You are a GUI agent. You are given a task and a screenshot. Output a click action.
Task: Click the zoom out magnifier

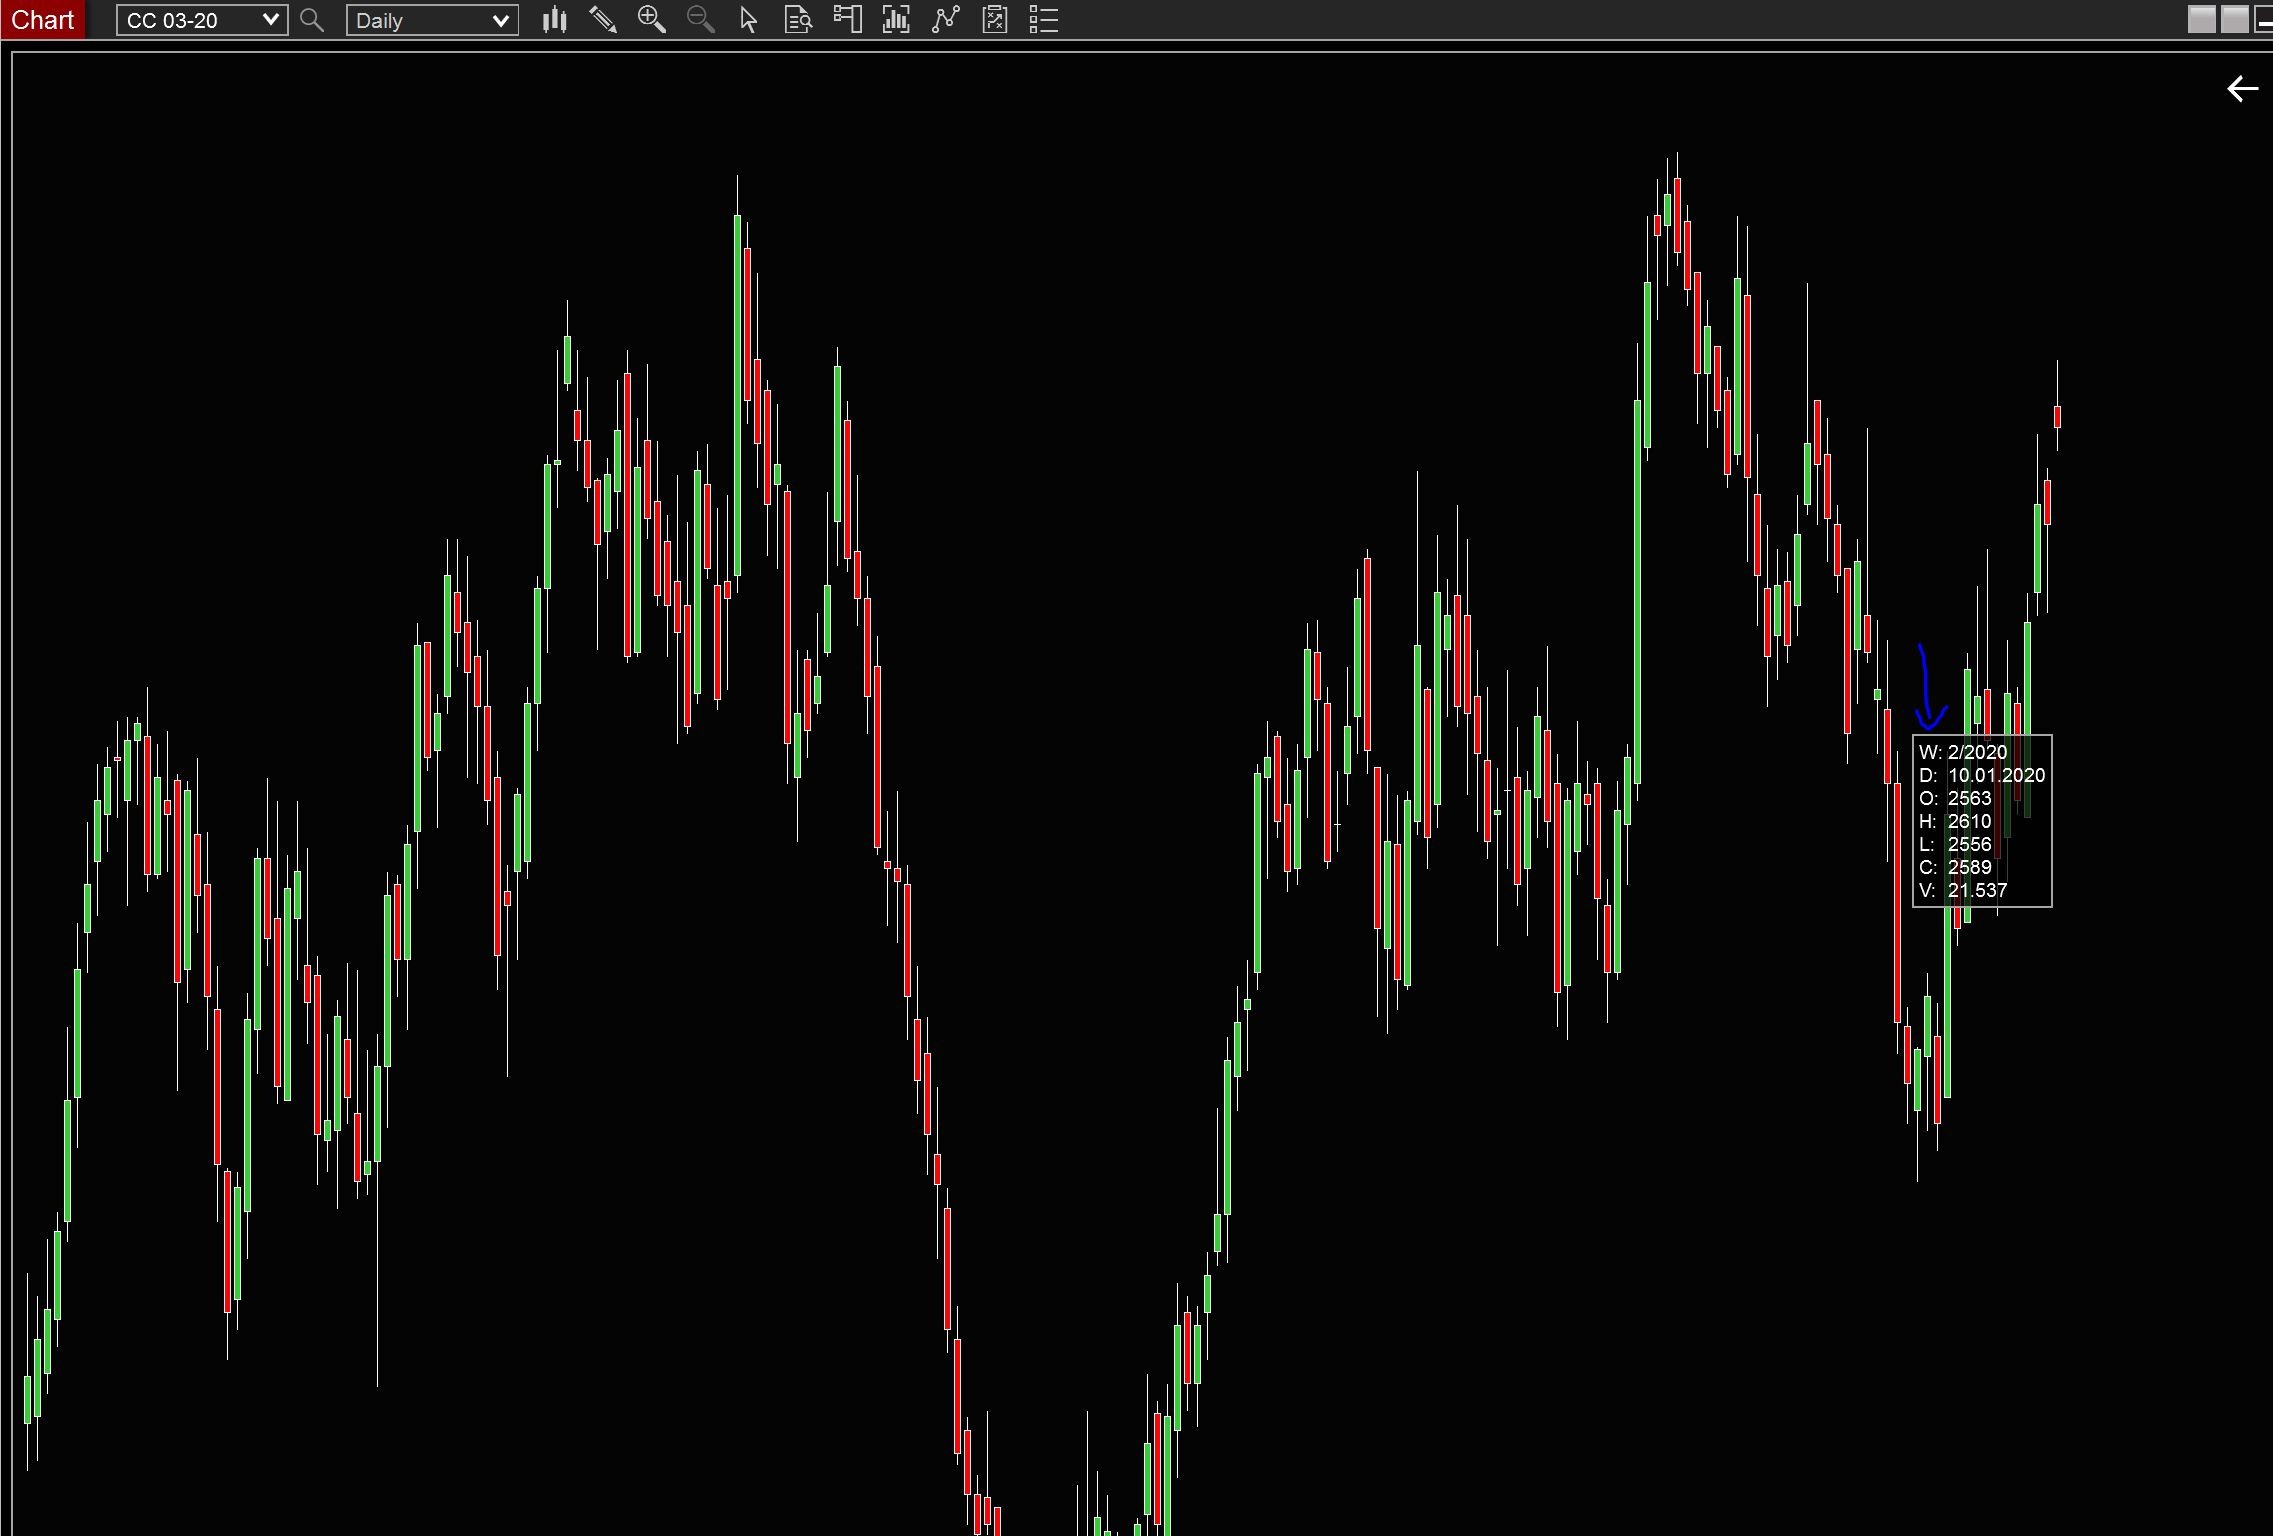[700, 20]
